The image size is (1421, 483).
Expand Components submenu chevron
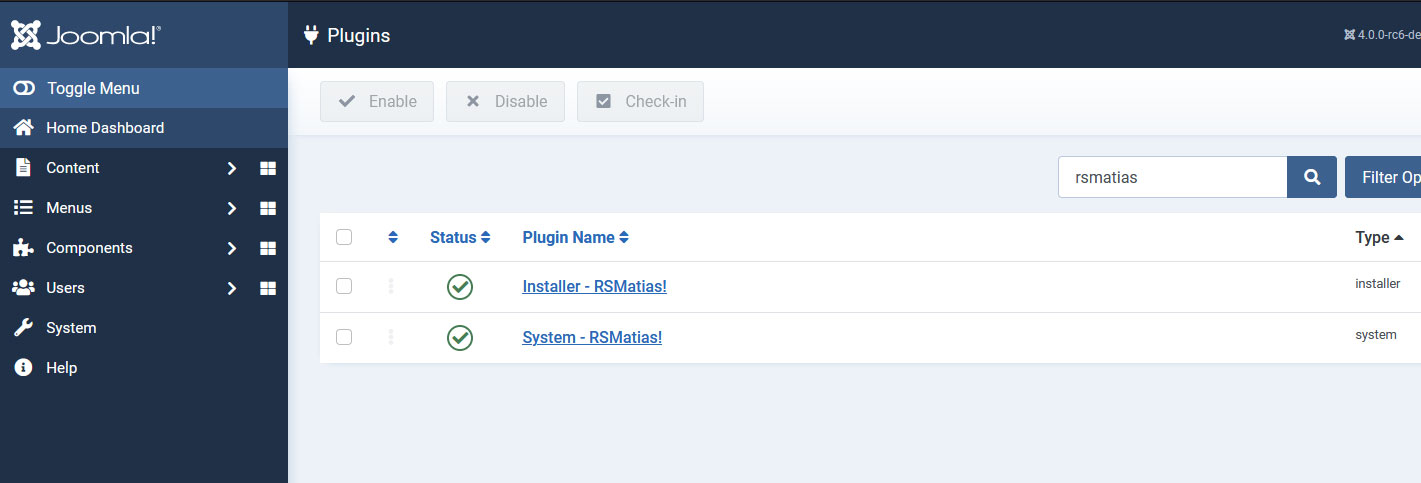pos(231,248)
